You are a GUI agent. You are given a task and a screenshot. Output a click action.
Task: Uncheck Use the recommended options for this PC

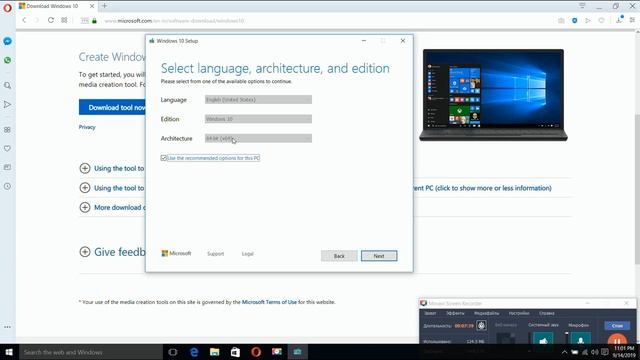pyautogui.click(x=164, y=158)
